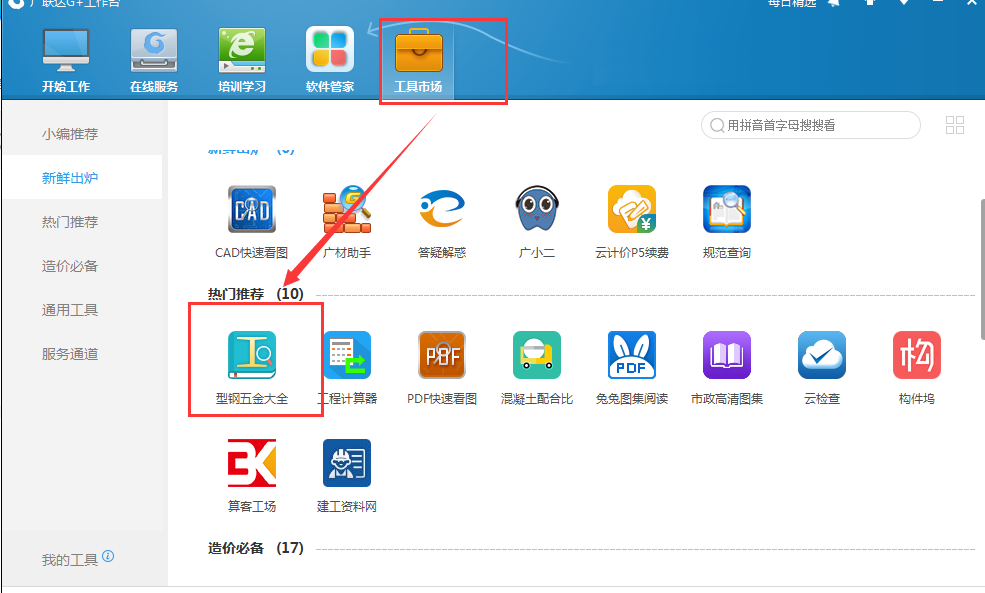Screen dimensions: 985x593
Task: Select 热门推荐 in sidebar
Action: tap(70, 222)
